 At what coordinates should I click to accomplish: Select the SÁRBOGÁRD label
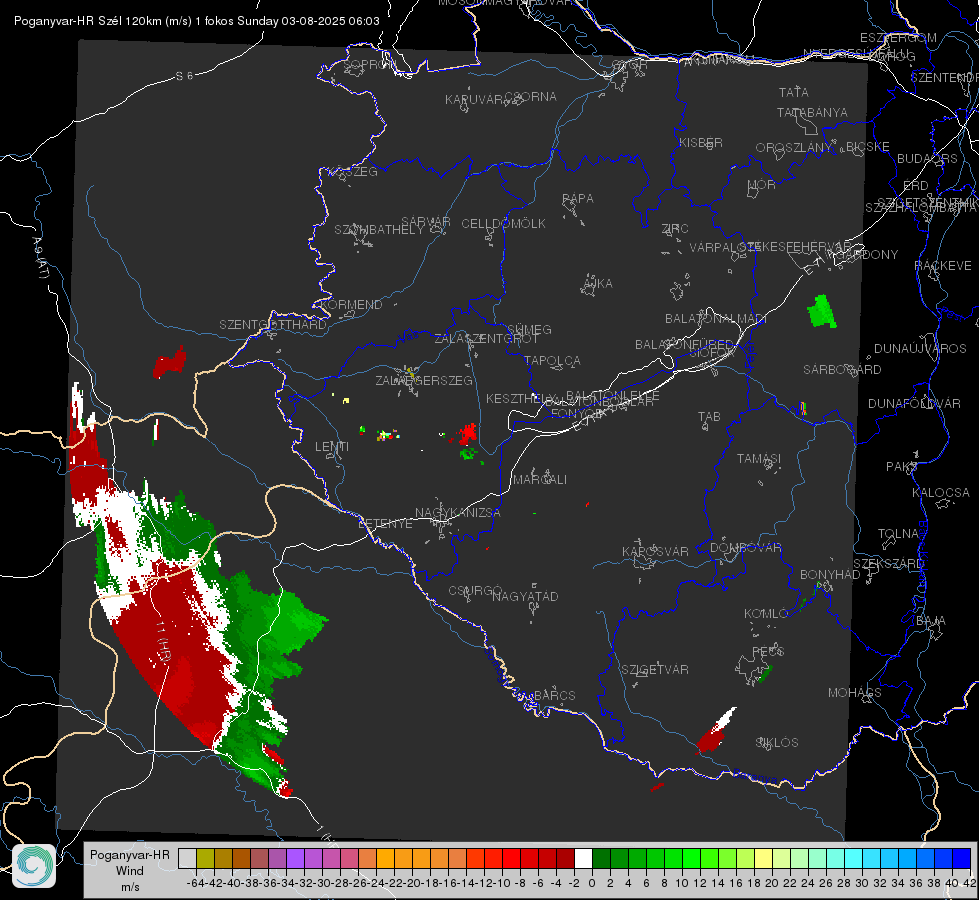click(x=842, y=369)
